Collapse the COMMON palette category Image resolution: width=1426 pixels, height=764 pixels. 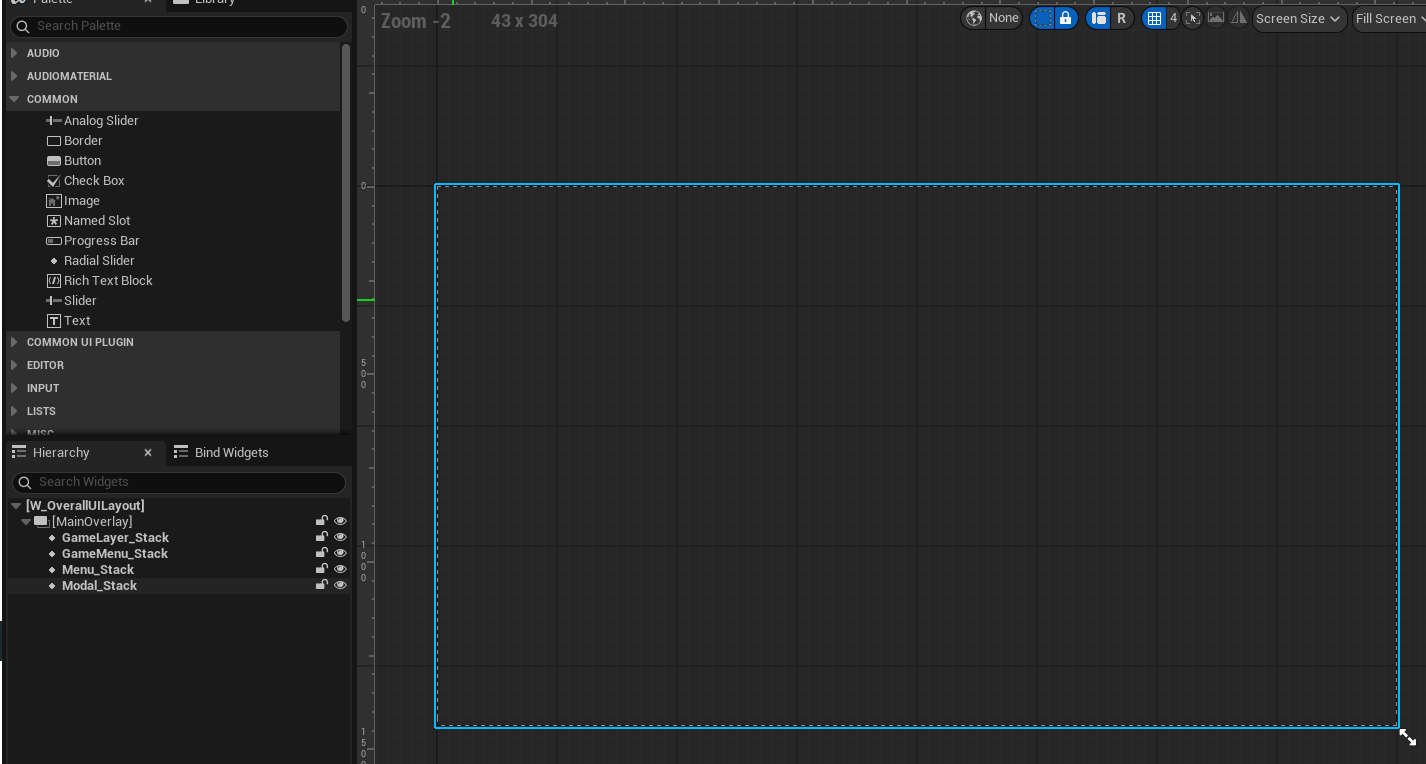coord(14,99)
